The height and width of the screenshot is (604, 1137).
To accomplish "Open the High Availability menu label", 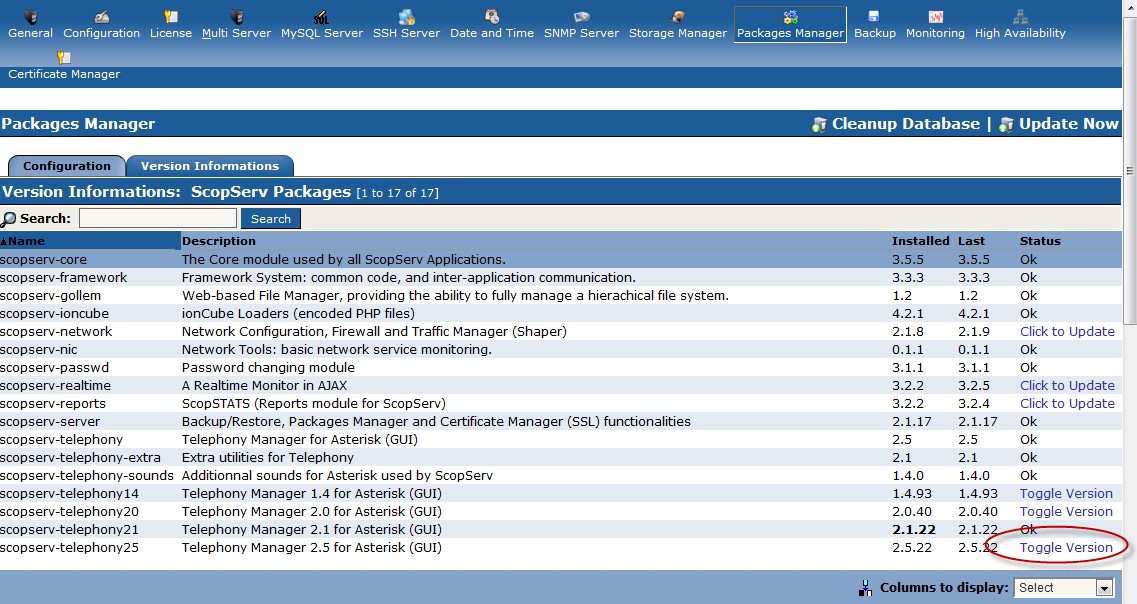I will (x=1020, y=33).
